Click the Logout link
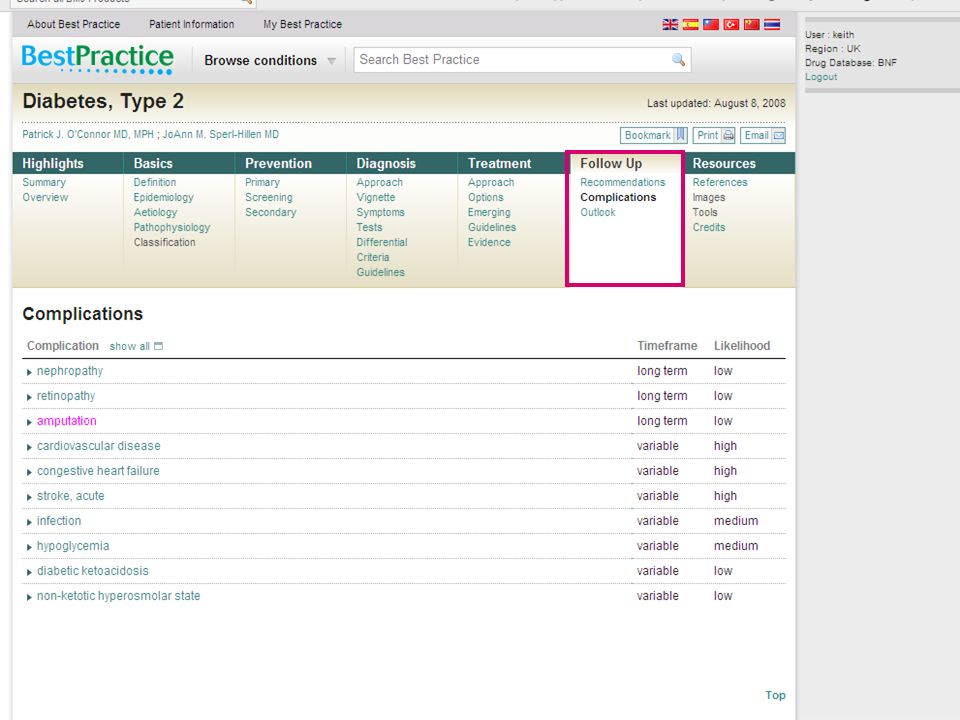Viewport: 960px width, 720px height. [821, 77]
